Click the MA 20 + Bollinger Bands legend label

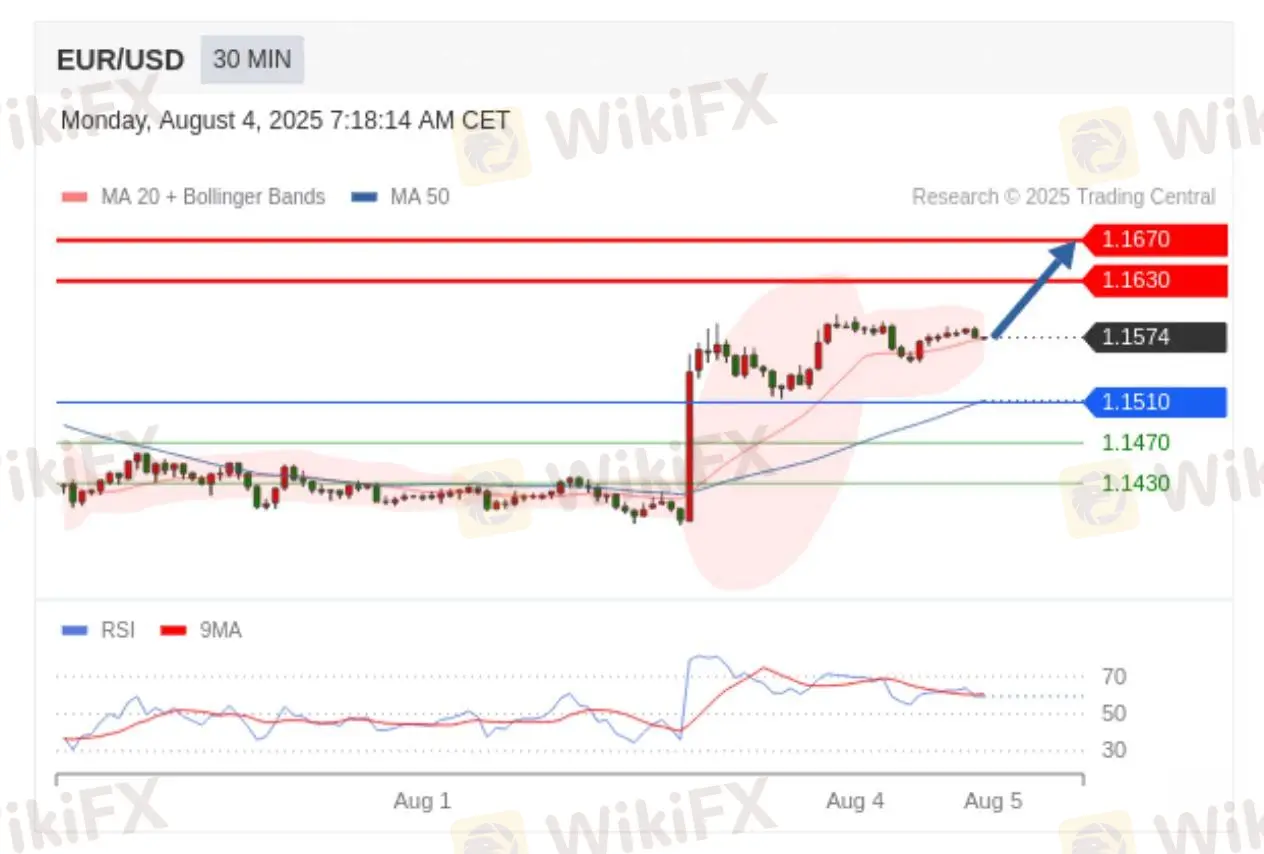pos(213,197)
